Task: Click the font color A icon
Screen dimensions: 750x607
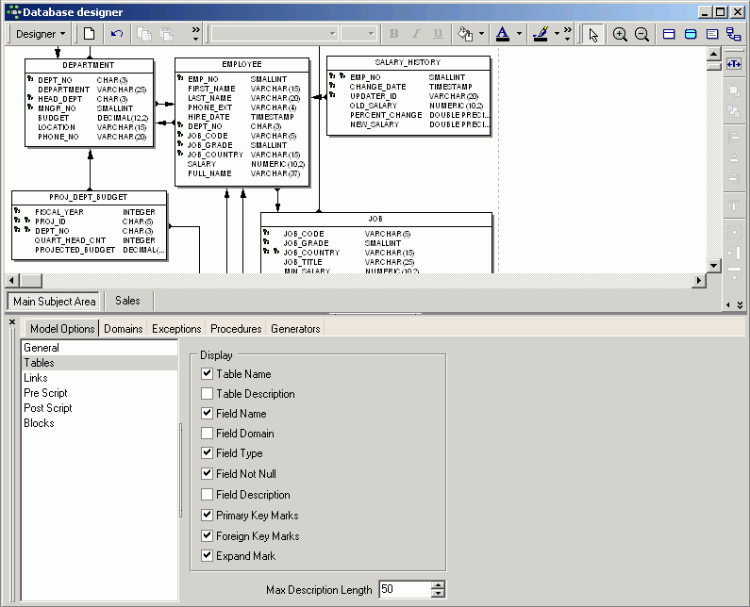Action: point(502,34)
